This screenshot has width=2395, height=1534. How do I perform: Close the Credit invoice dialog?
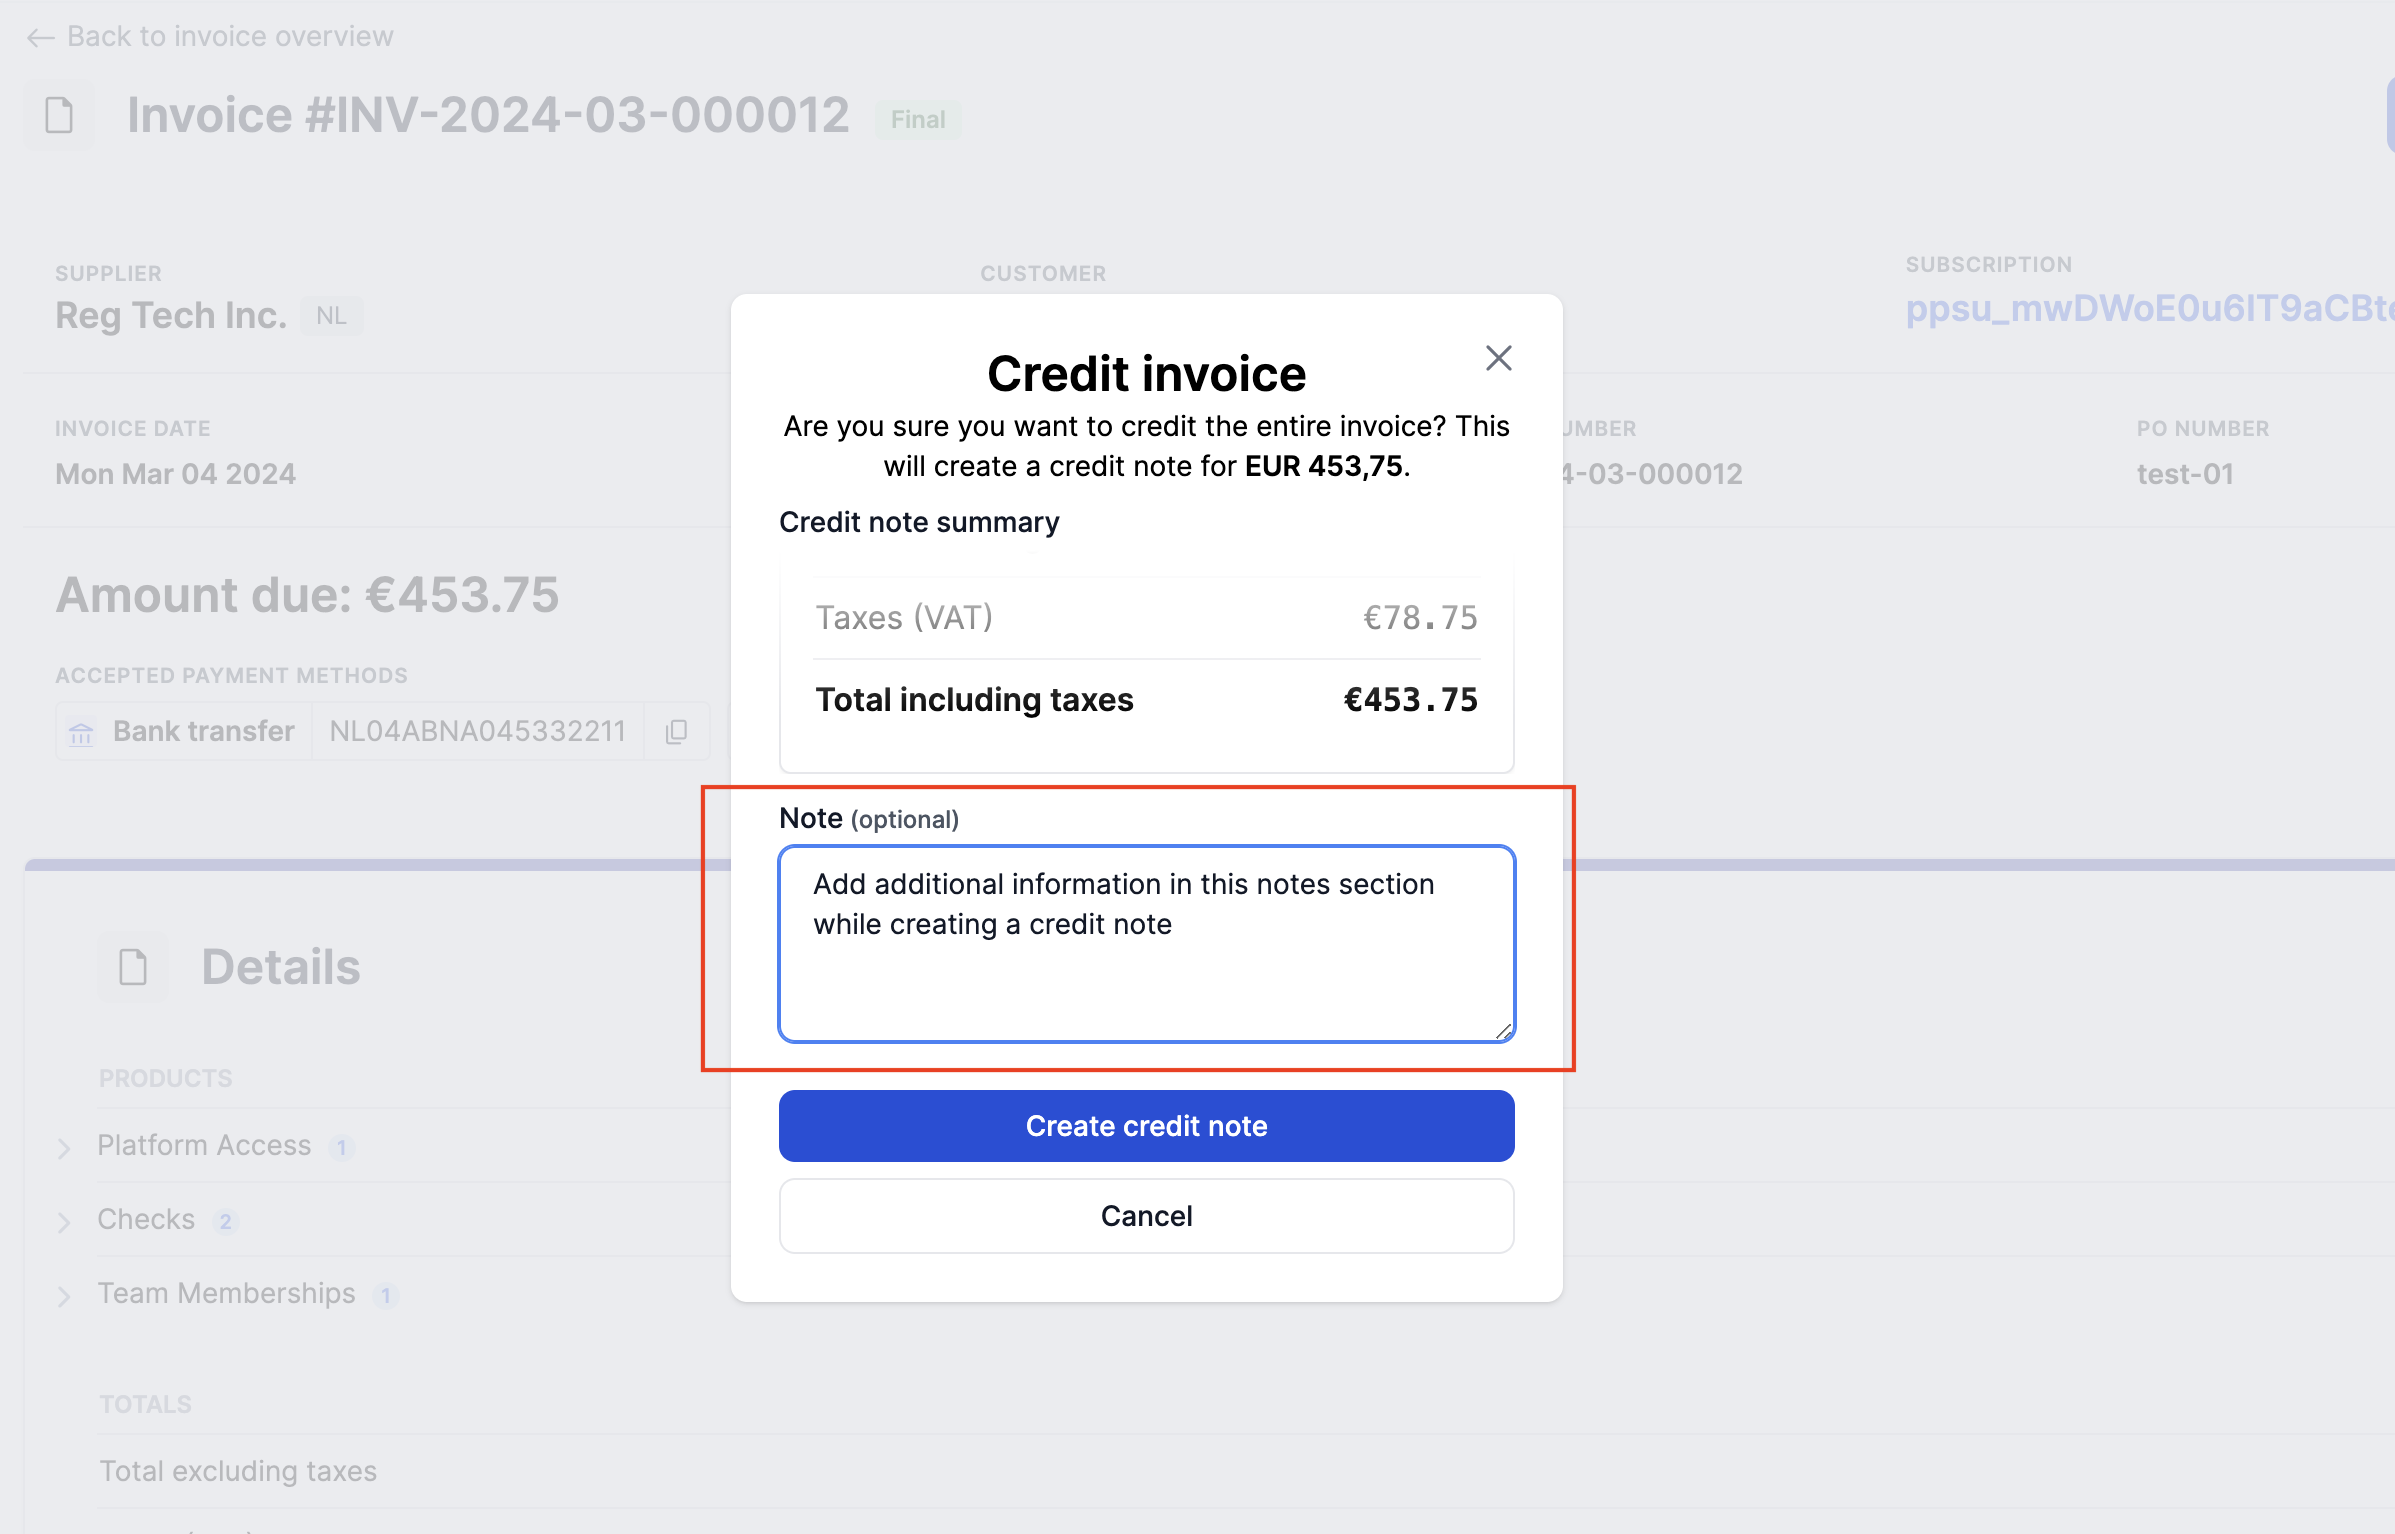[x=1498, y=358]
